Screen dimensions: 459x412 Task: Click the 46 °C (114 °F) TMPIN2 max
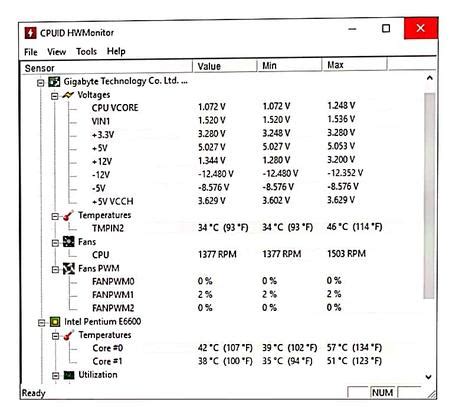coord(354,227)
